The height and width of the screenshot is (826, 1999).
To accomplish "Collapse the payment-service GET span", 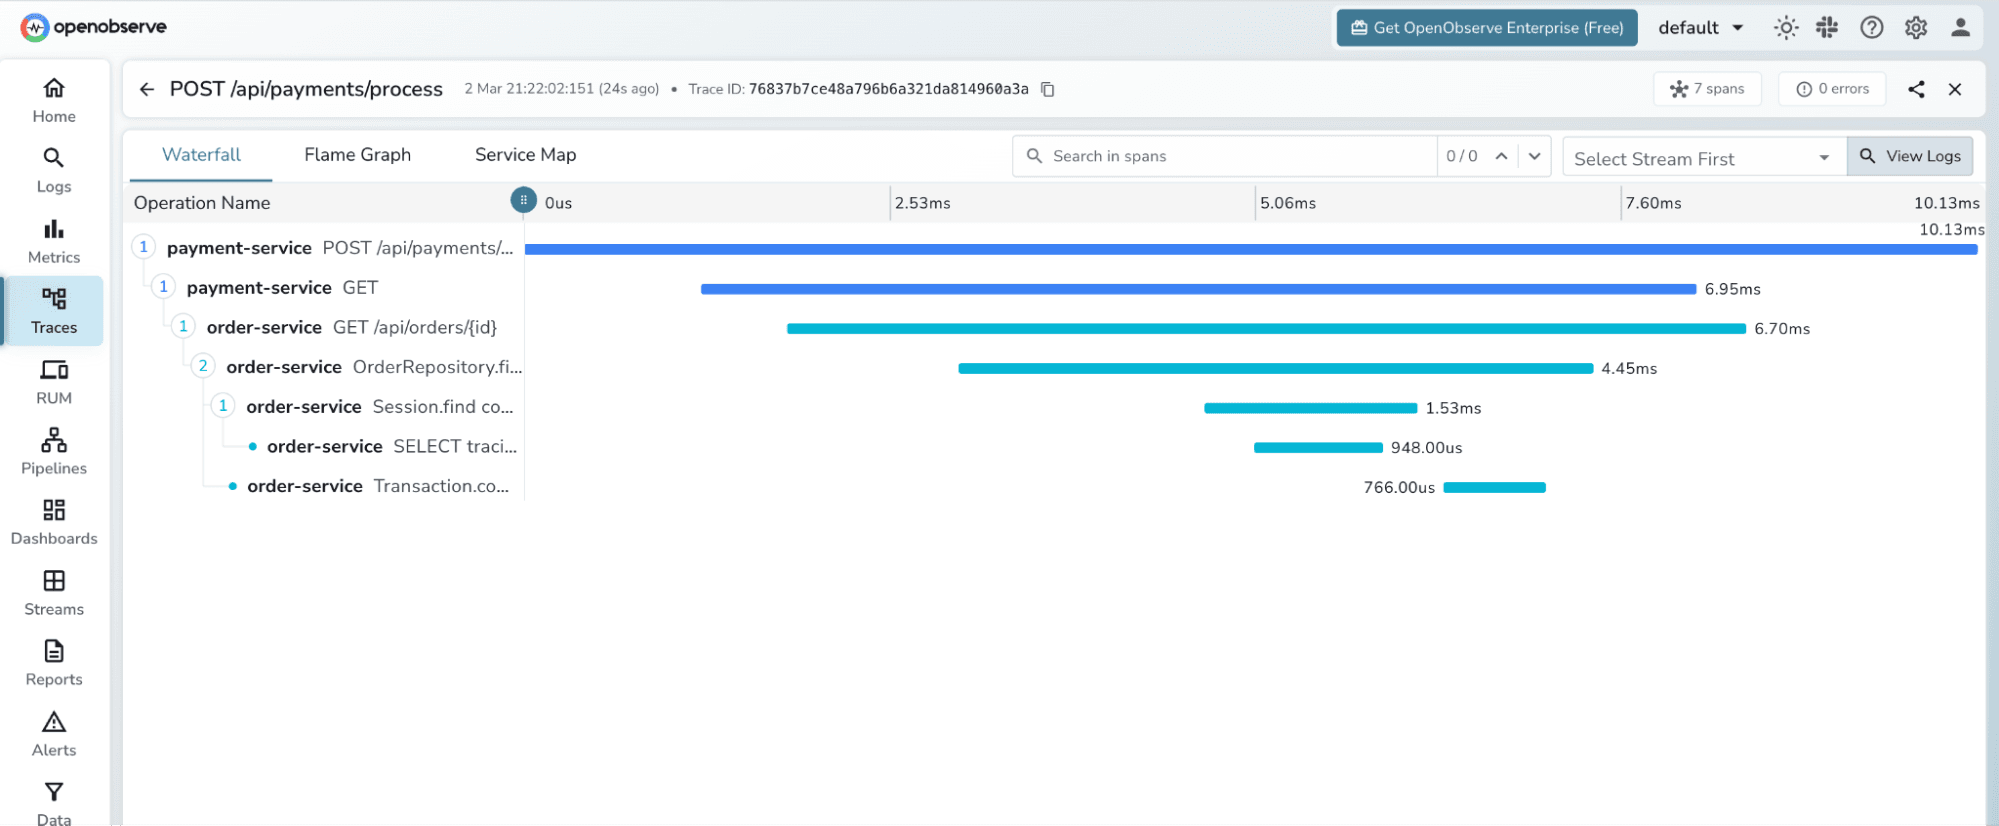I will click(x=164, y=287).
